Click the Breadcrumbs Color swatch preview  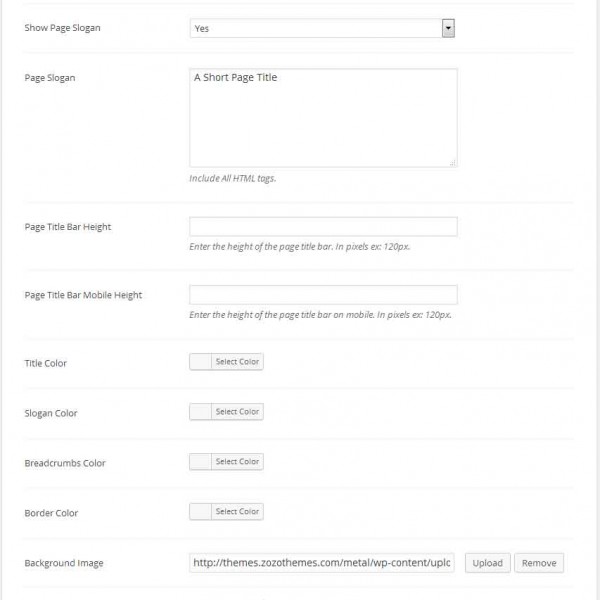point(200,462)
